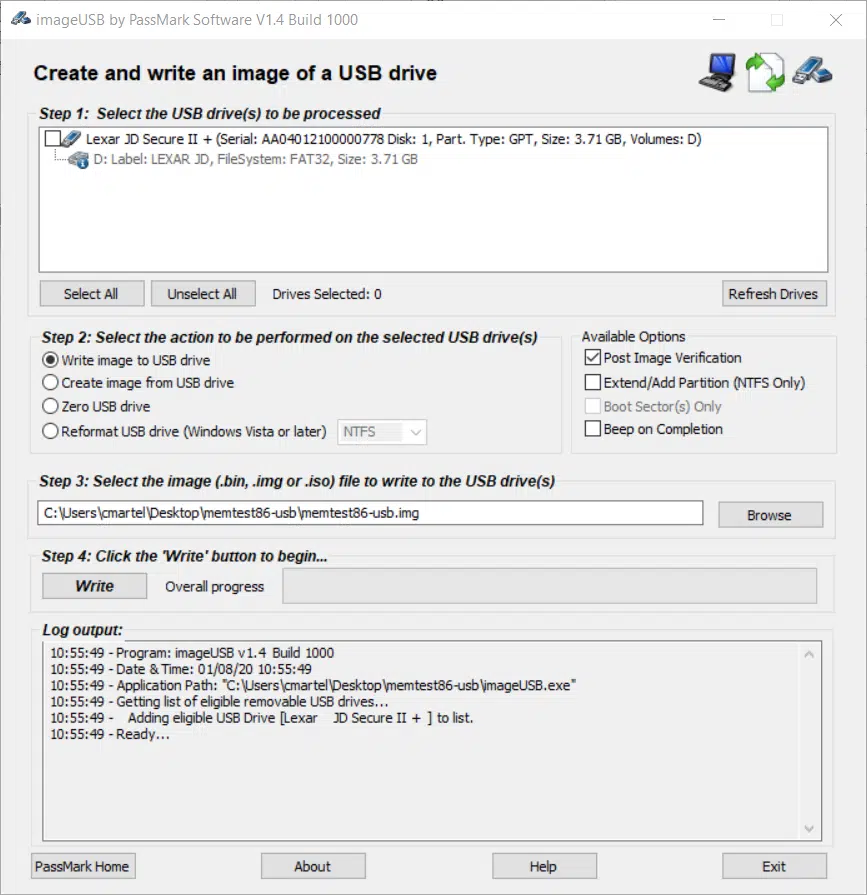Click the Lexar JD Secure drive icon
Screen dimensions: 867x895
(71, 139)
